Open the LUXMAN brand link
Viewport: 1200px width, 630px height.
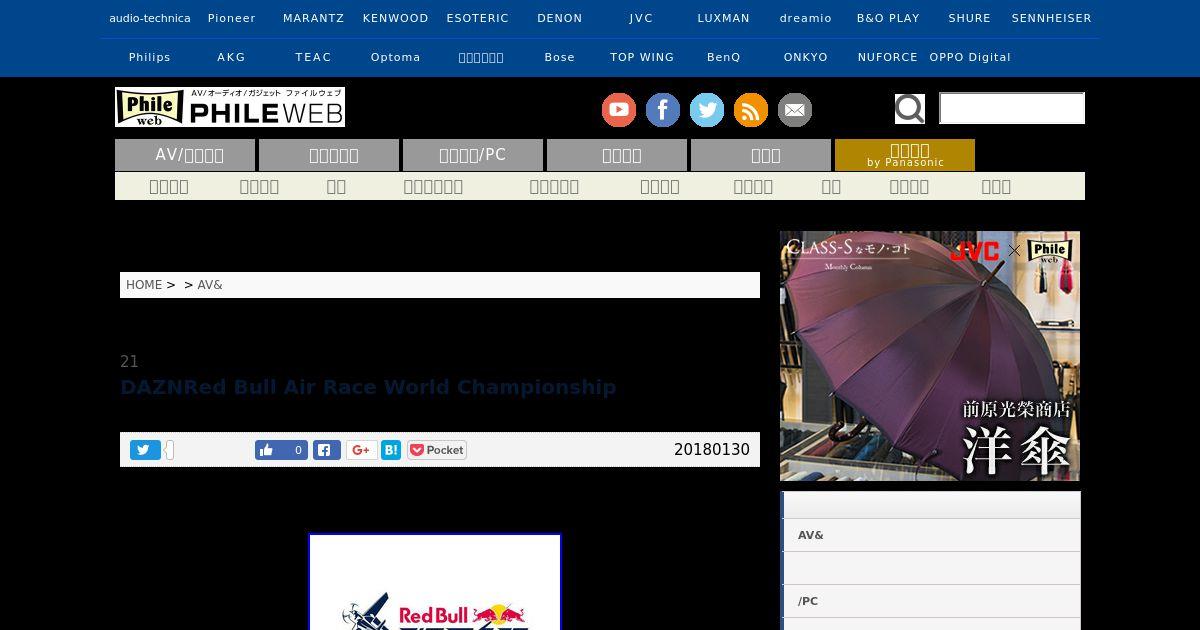724,18
